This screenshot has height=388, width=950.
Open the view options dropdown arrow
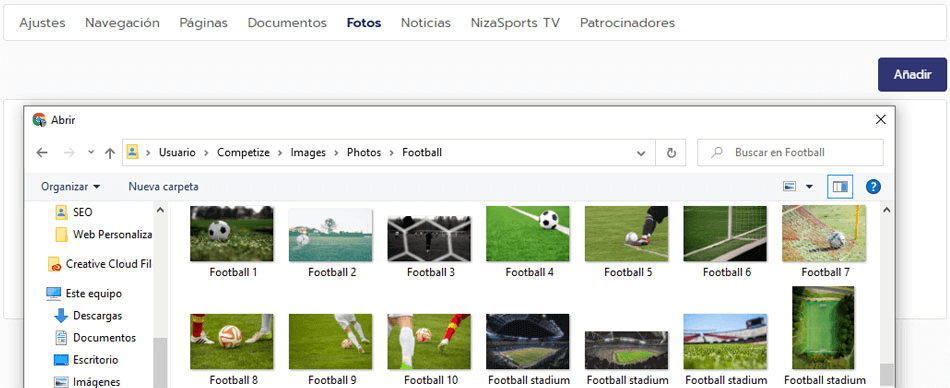[809, 187]
